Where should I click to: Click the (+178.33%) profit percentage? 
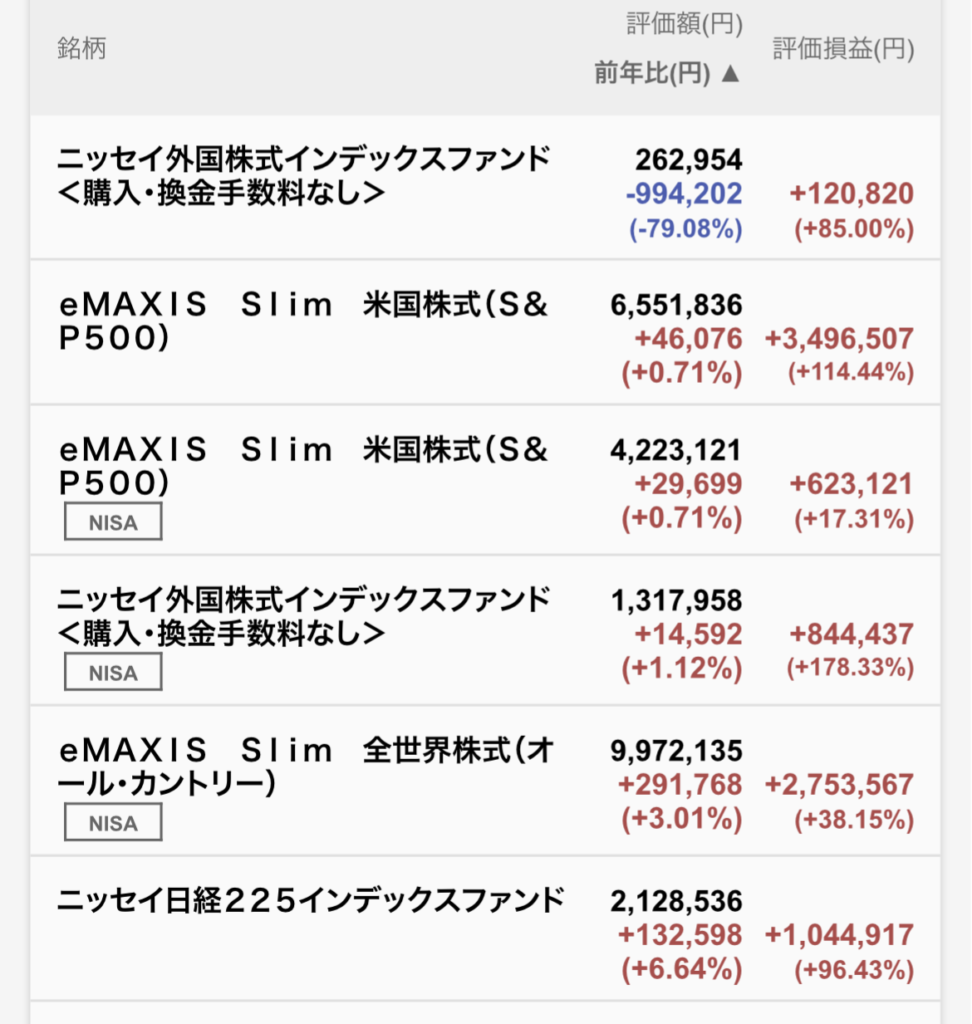pos(850,667)
